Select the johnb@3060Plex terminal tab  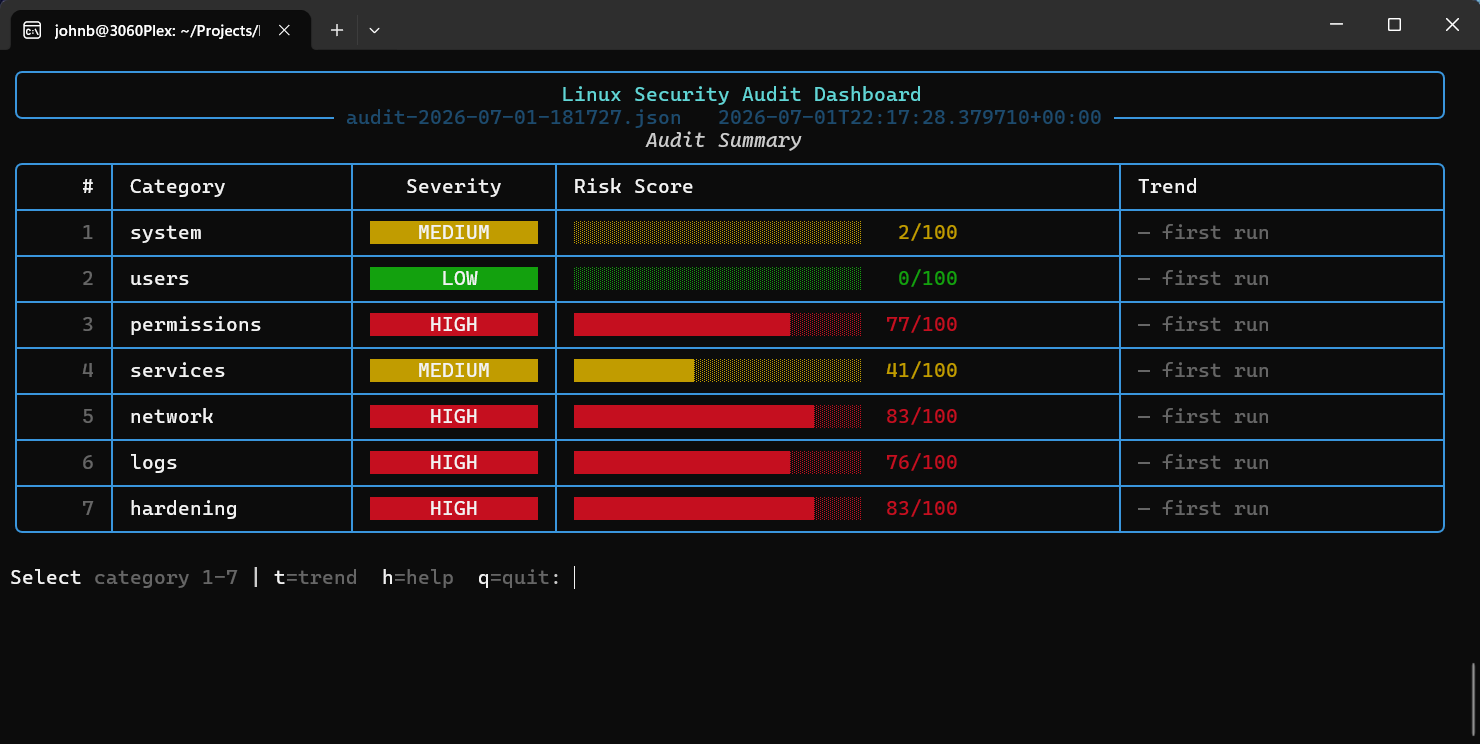[x=159, y=30]
